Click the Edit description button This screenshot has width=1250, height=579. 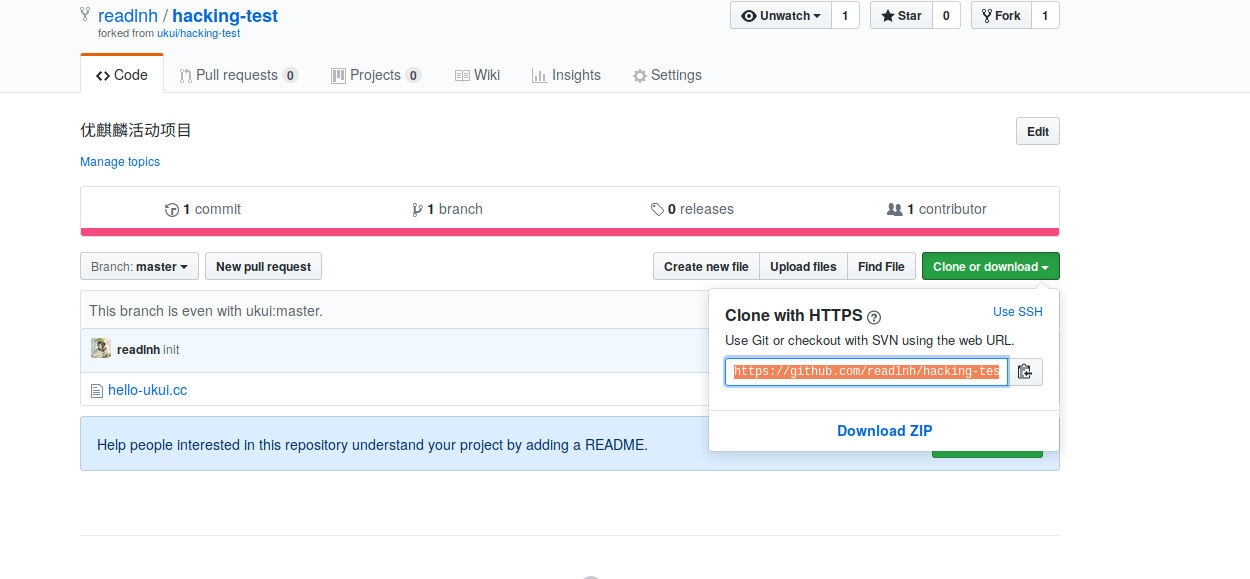click(x=1038, y=132)
